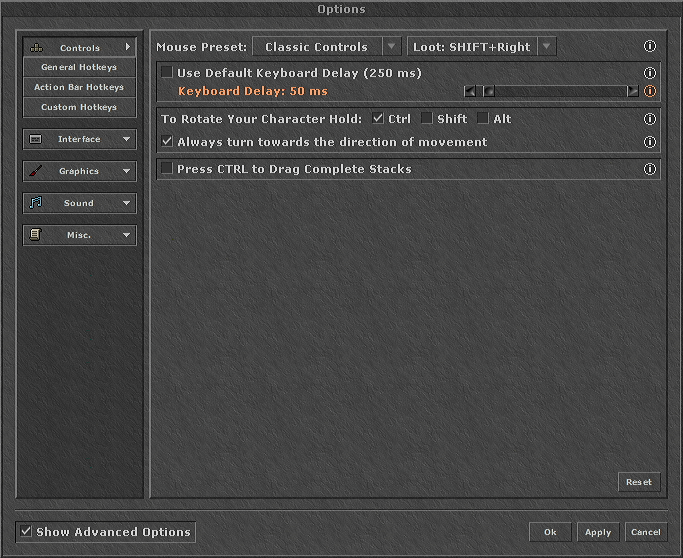This screenshot has height=558, width=683.
Task: Collapse the Controls category arrow
Action: coord(128,47)
